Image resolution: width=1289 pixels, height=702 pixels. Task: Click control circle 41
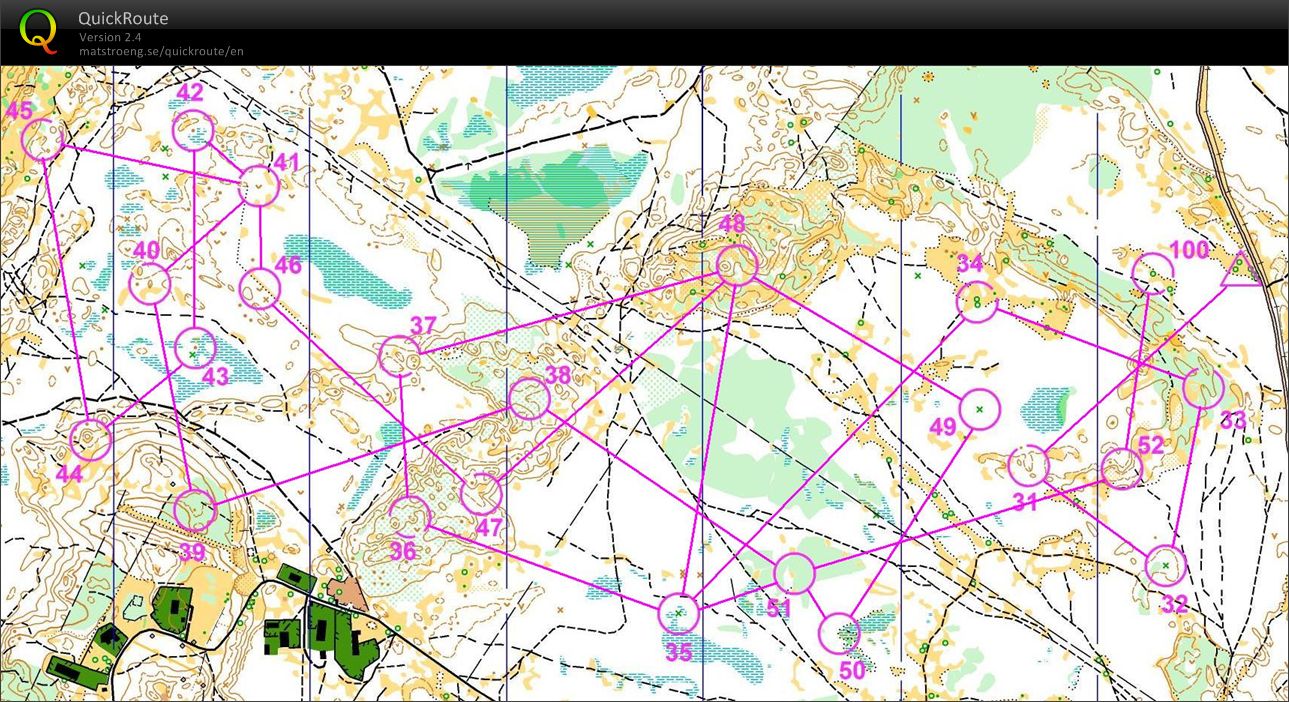(x=259, y=186)
